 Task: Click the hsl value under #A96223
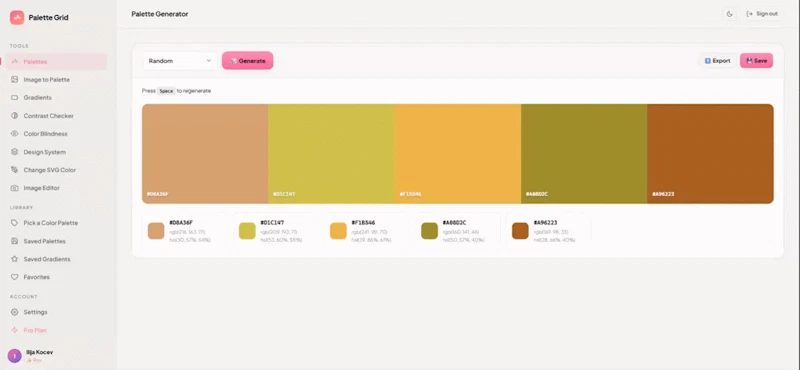[555, 240]
